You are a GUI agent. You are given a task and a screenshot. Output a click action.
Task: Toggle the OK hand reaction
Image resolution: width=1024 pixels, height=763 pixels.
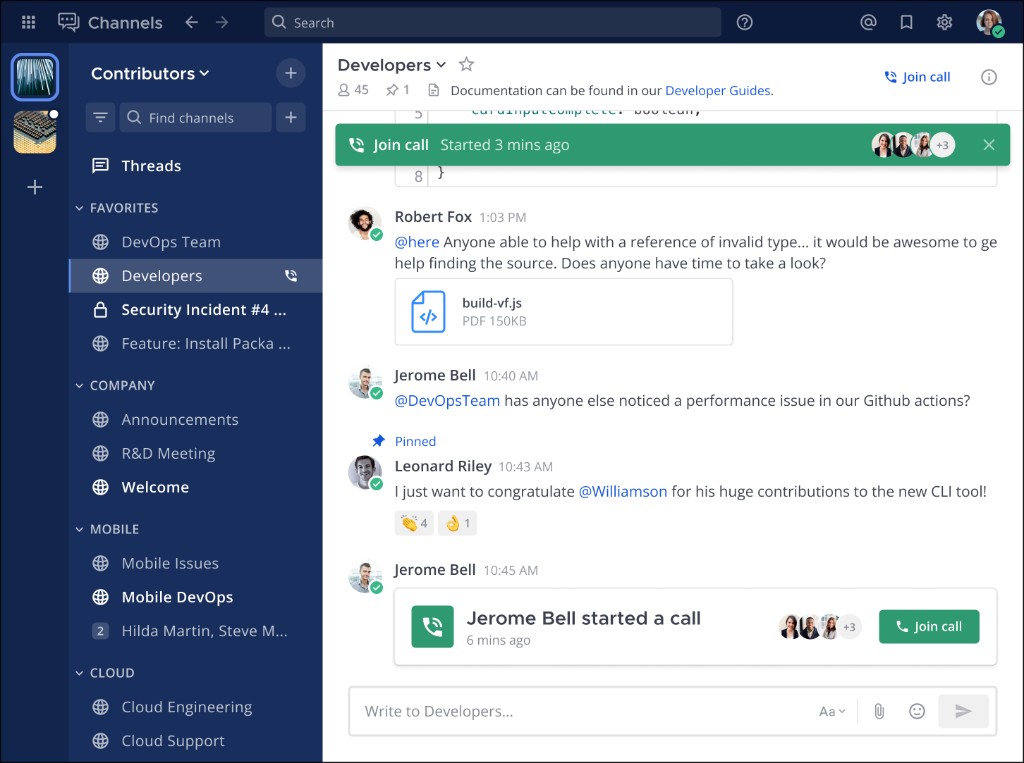[x=457, y=523]
